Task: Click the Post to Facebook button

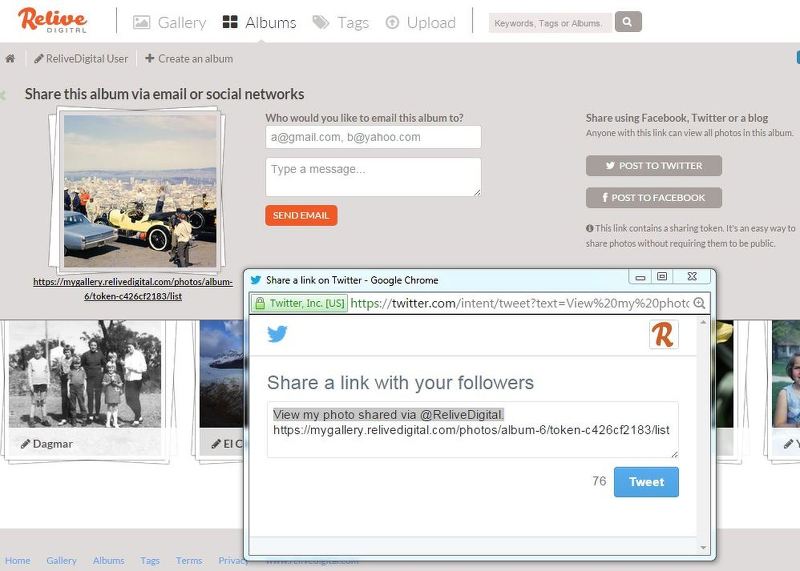Action: coord(653,198)
